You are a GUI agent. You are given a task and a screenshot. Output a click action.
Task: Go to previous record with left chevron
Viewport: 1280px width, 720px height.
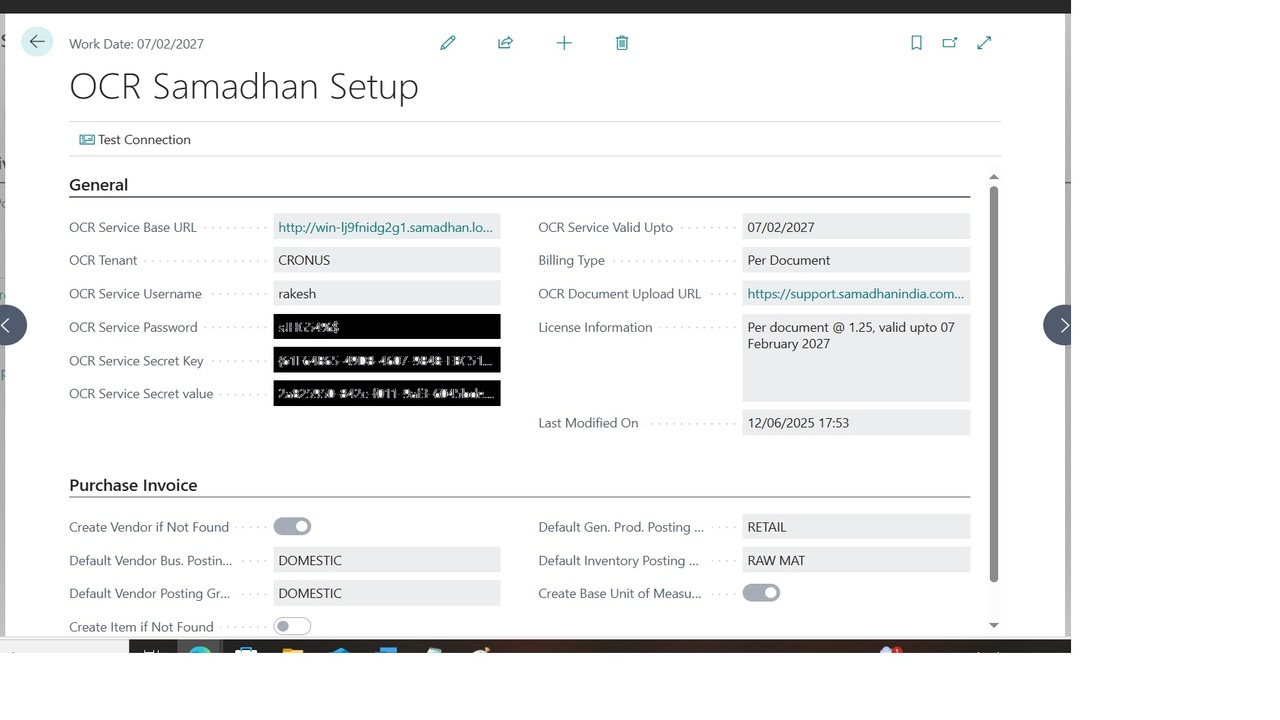(x=8, y=325)
